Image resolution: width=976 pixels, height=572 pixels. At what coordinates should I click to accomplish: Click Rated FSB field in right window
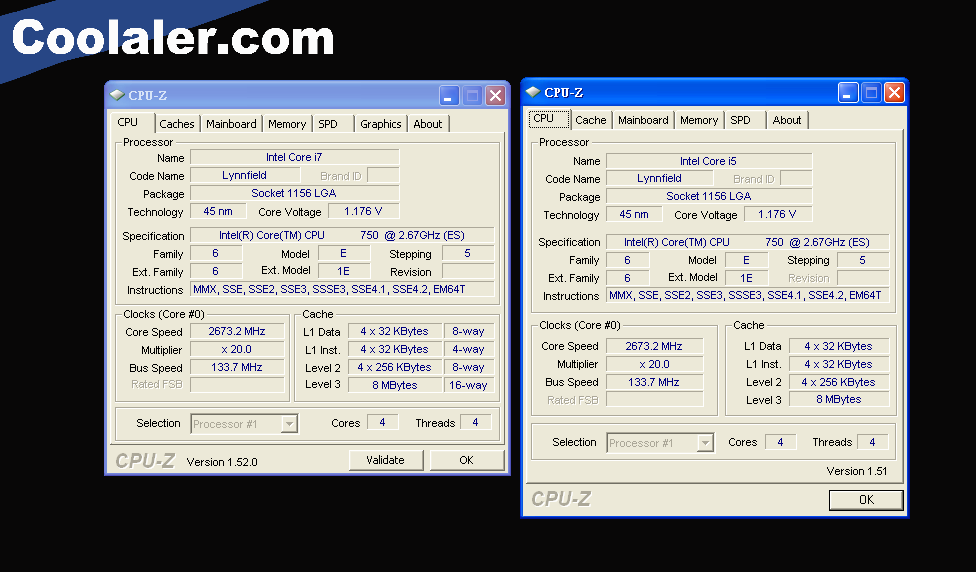pyautogui.click(x=654, y=400)
